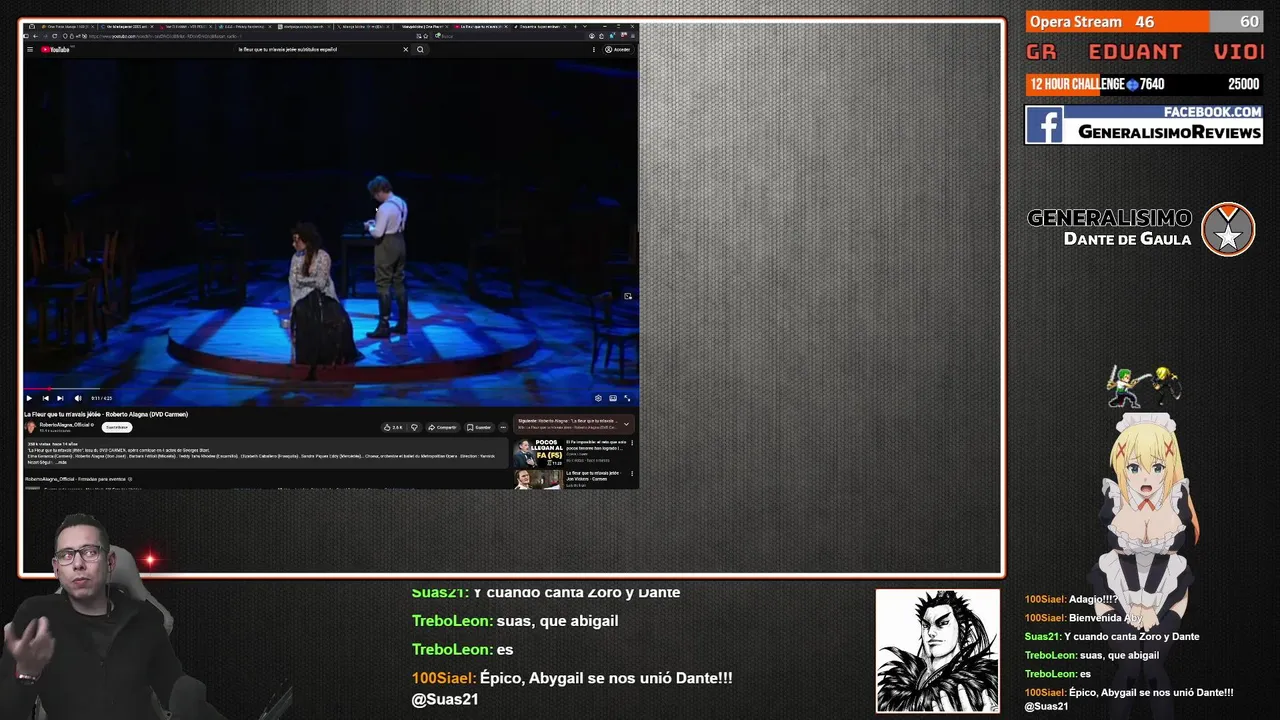This screenshot has height=720, width=1280.
Task: Play the YouTube video
Action: [x=29, y=398]
